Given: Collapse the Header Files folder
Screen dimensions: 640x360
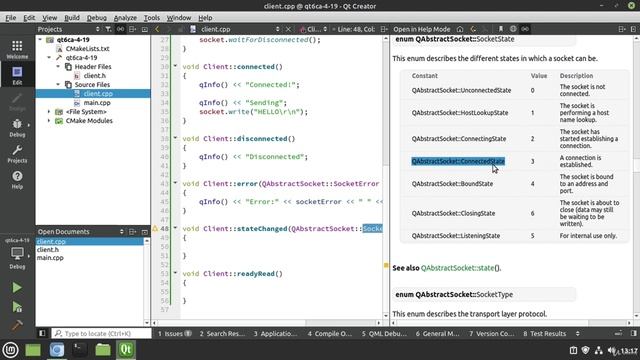Looking at the screenshot, I should tap(58, 67).
